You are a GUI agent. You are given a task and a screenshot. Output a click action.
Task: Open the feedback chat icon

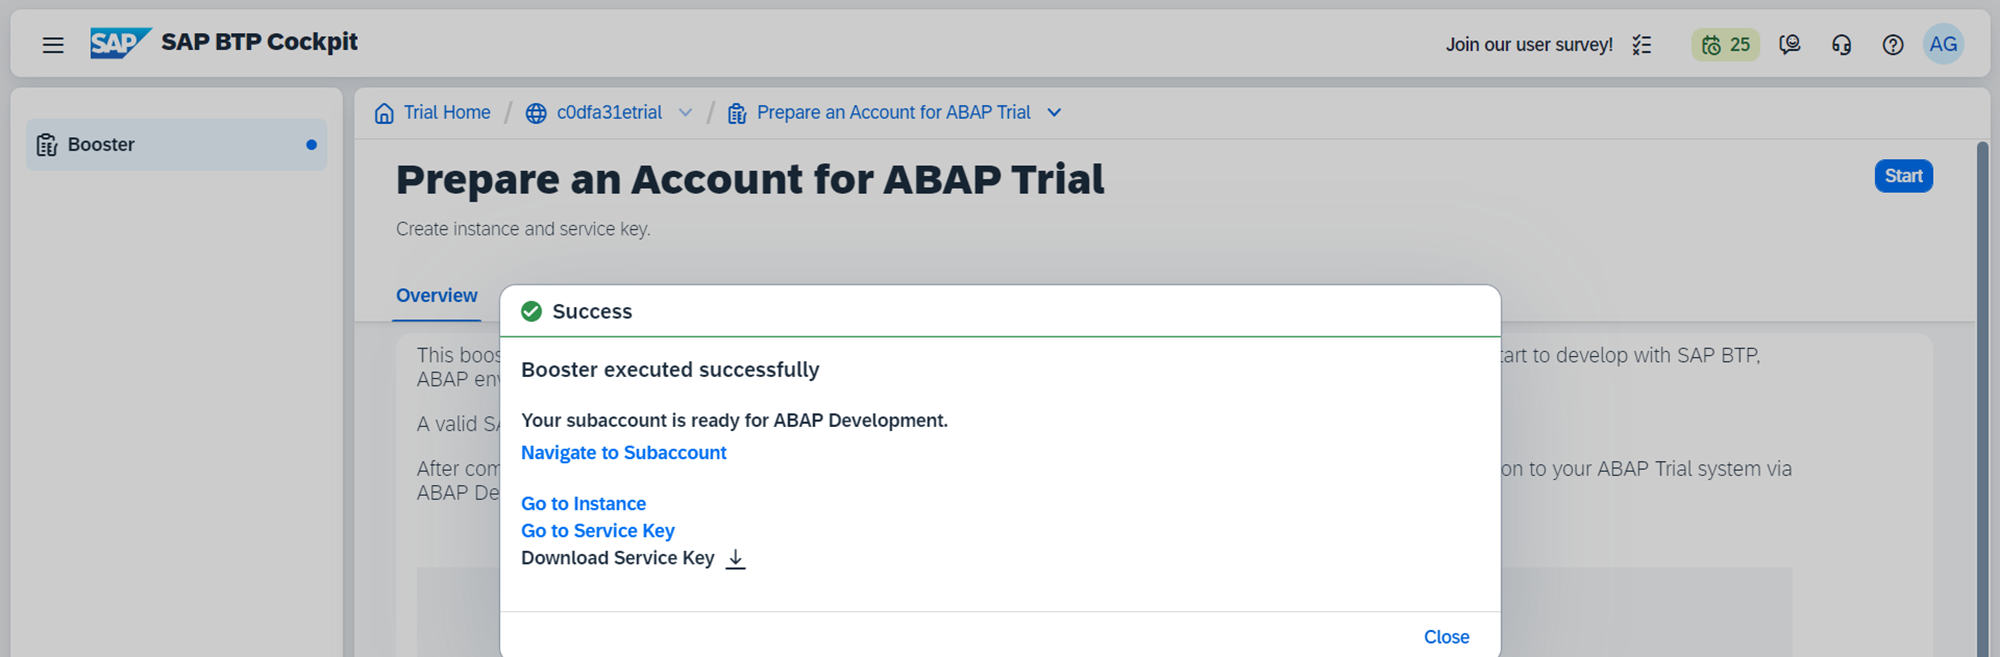click(x=1790, y=45)
